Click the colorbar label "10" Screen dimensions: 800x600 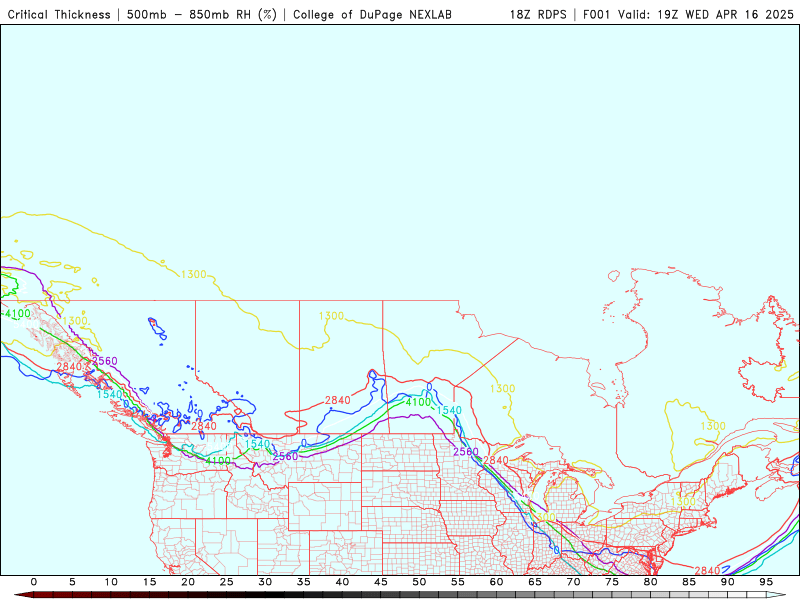[x=111, y=582]
